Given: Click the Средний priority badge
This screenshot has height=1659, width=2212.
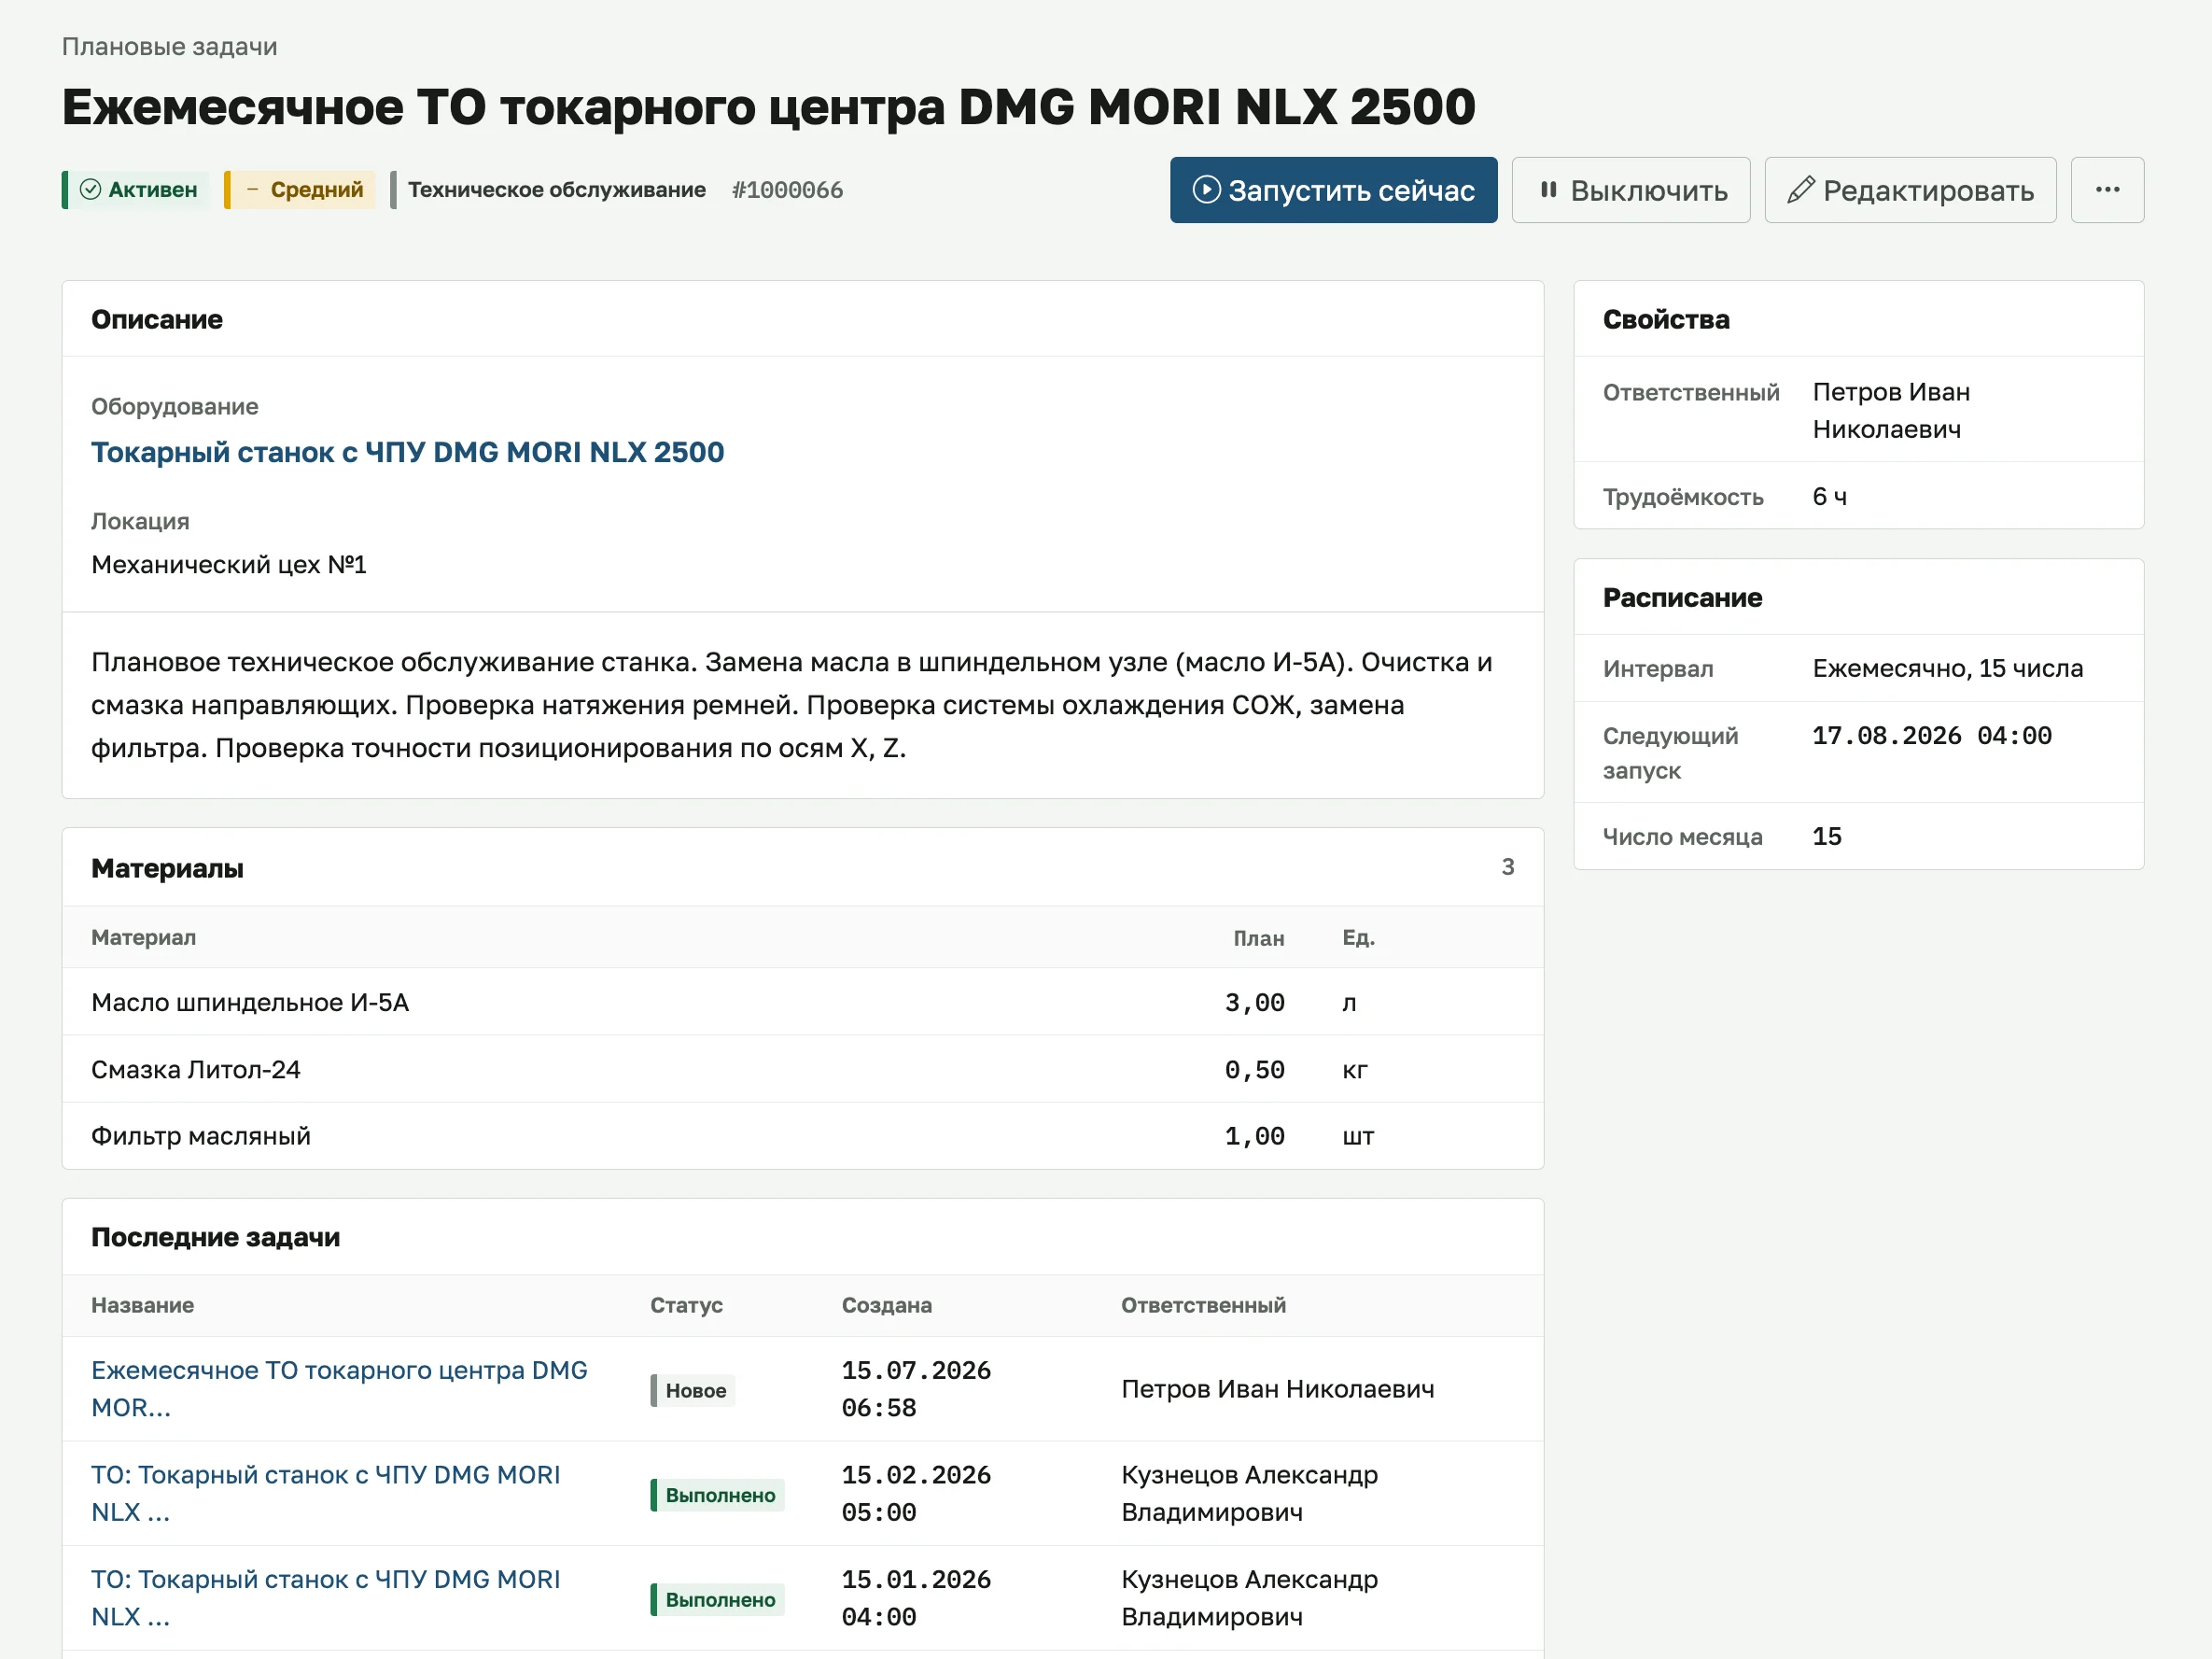Looking at the screenshot, I should [300, 190].
